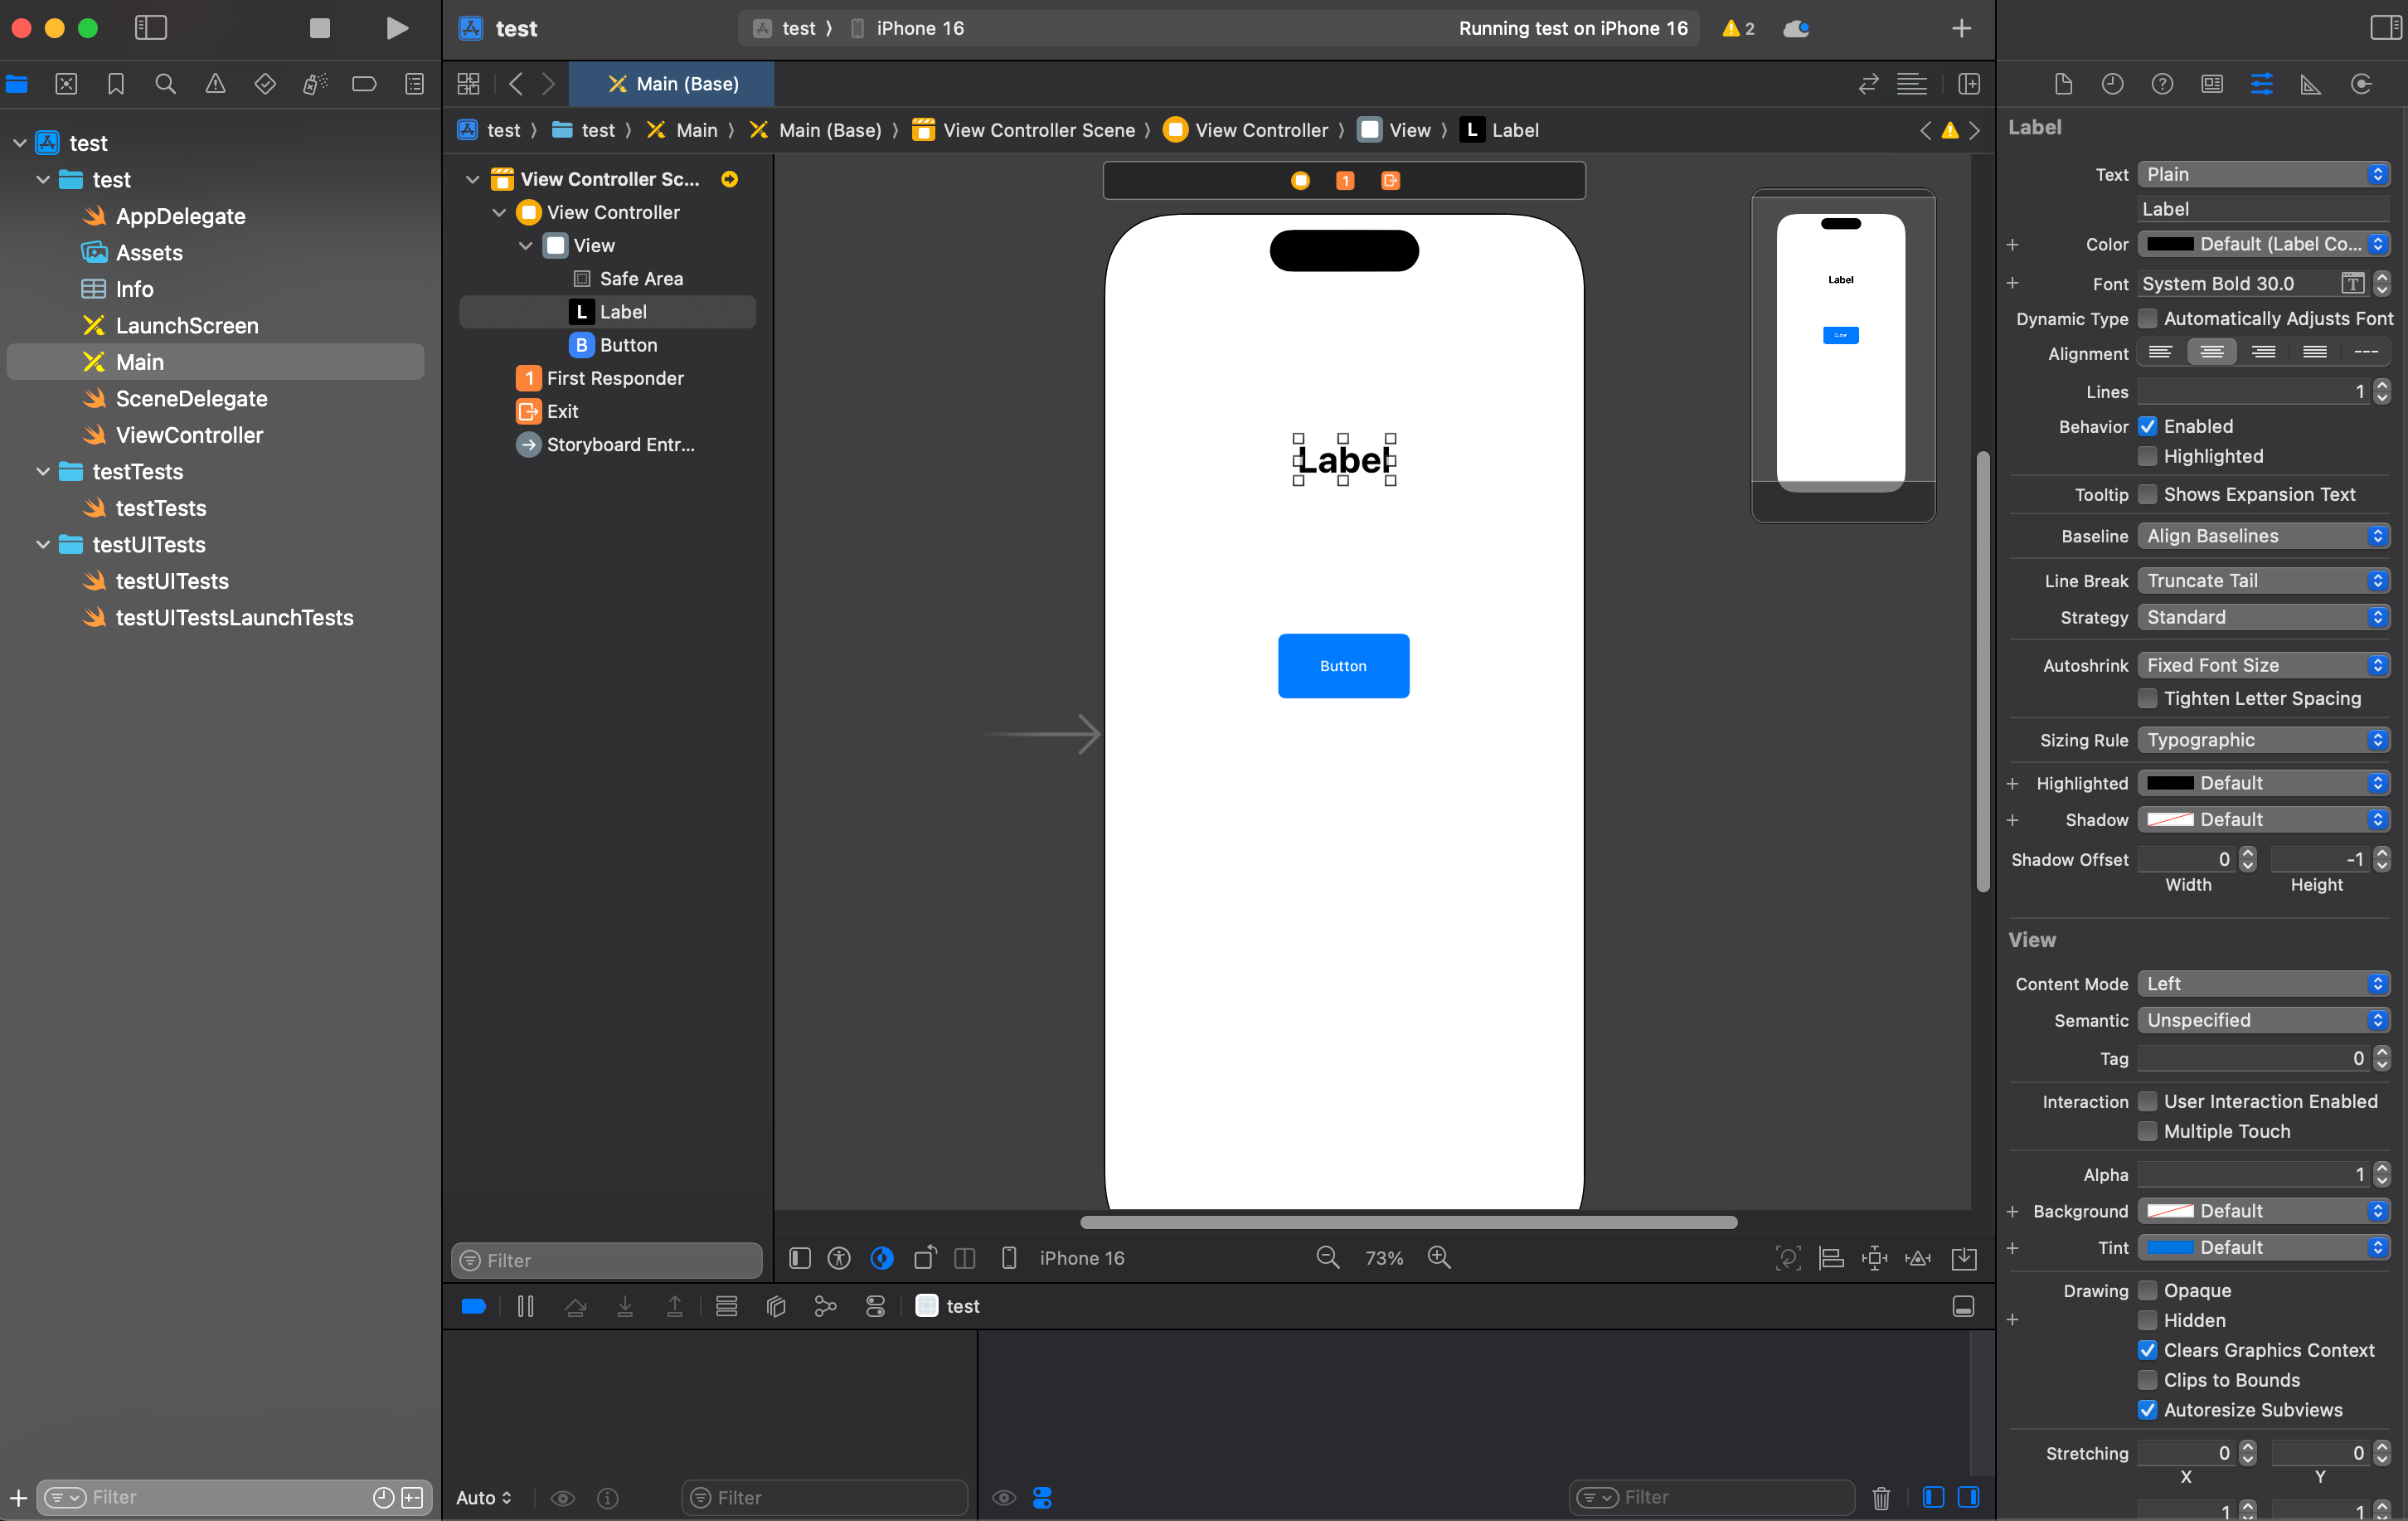Uncheck Clears Graphics Context

click(x=2147, y=1350)
